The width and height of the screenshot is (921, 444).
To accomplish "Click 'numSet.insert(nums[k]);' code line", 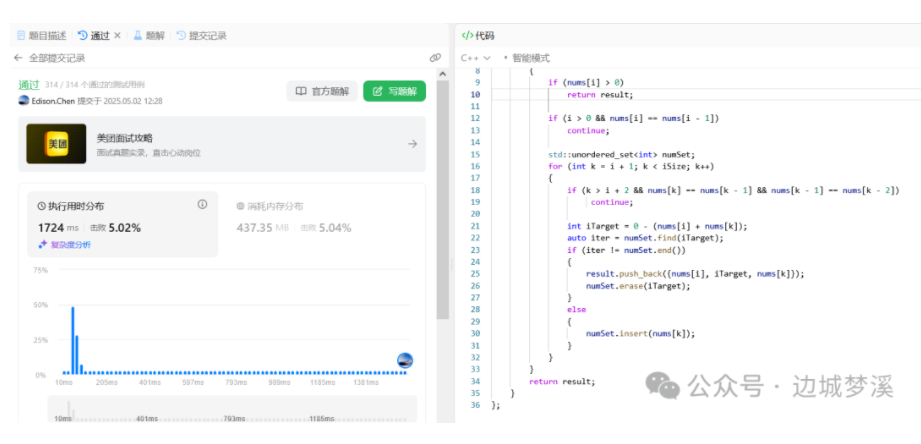I will (x=640, y=334).
